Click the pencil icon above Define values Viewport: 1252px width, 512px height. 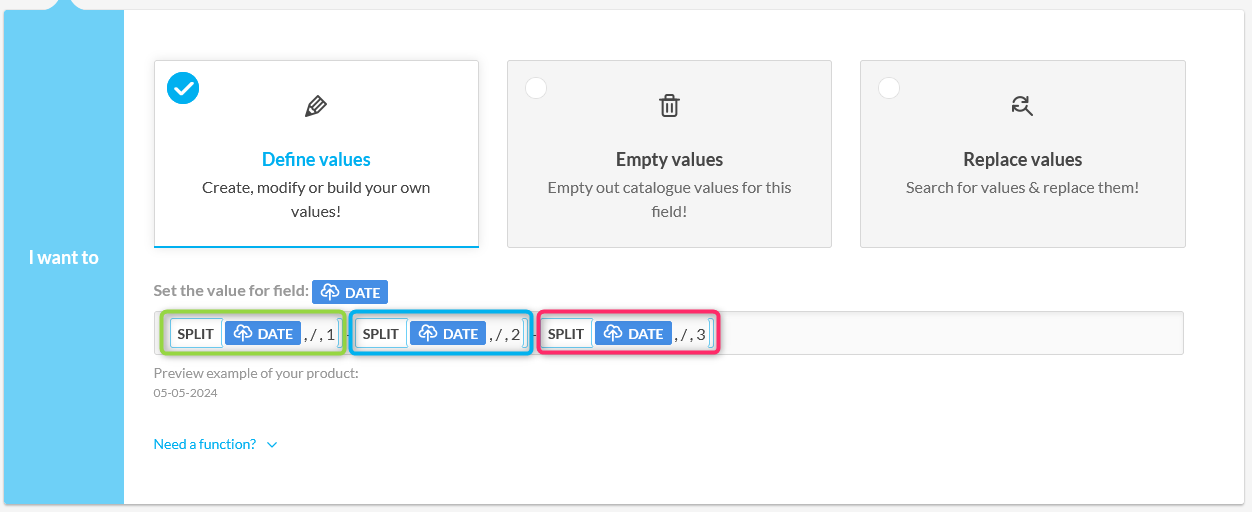[316, 106]
